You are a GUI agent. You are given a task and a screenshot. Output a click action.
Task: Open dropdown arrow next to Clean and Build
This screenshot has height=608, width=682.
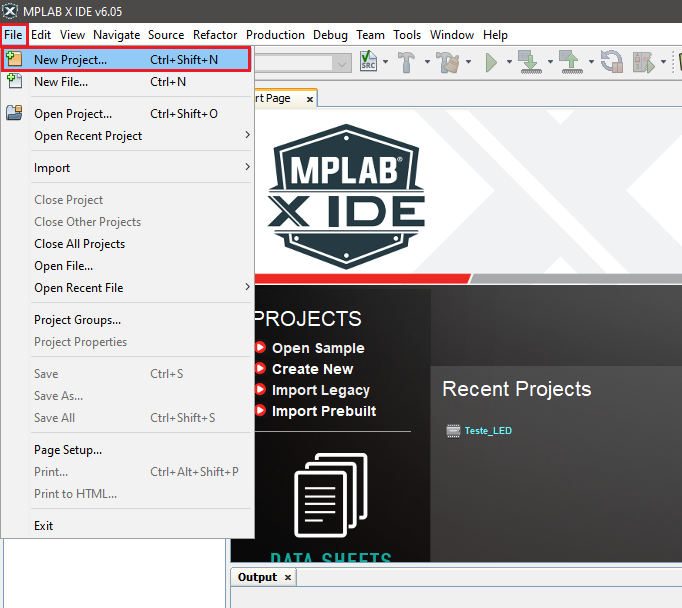(x=468, y=62)
